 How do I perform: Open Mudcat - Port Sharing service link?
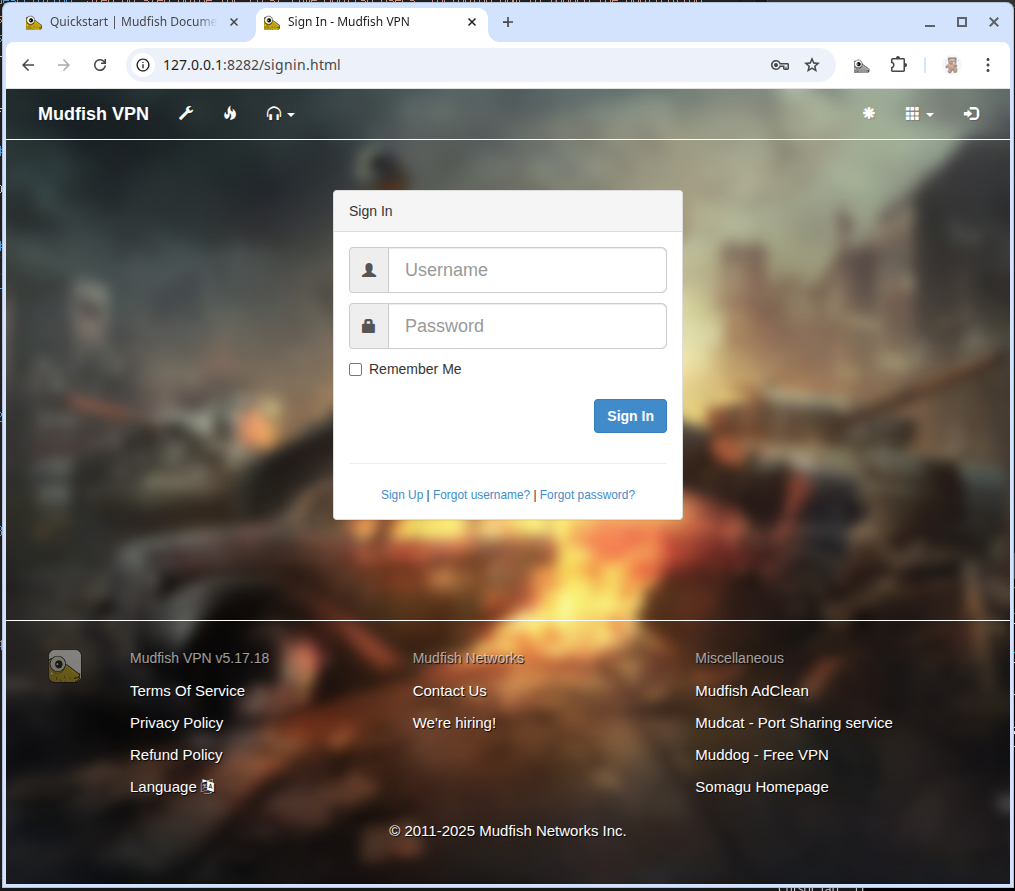794,723
